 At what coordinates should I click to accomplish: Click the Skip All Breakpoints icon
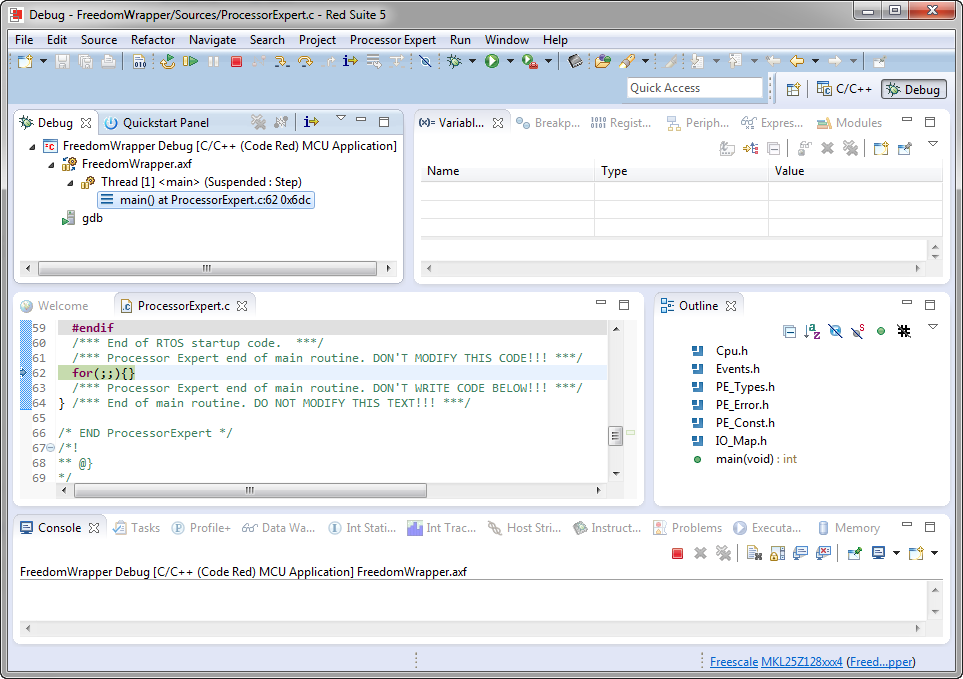point(424,62)
